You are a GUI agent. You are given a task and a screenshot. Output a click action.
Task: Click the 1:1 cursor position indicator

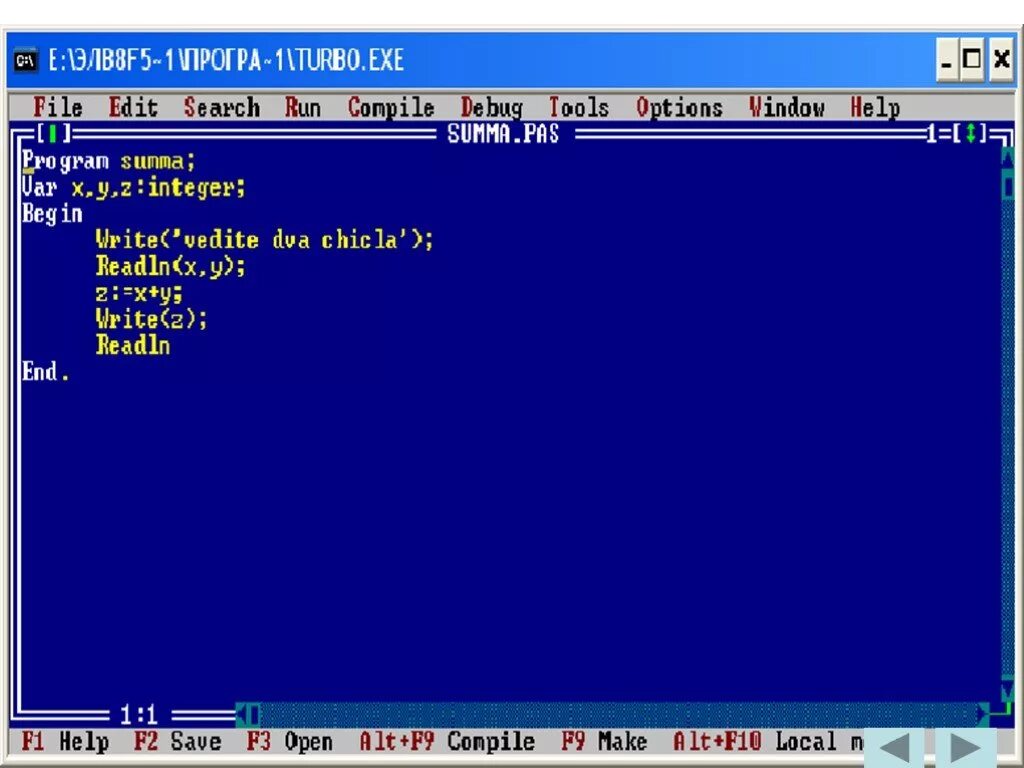[x=138, y=716]
